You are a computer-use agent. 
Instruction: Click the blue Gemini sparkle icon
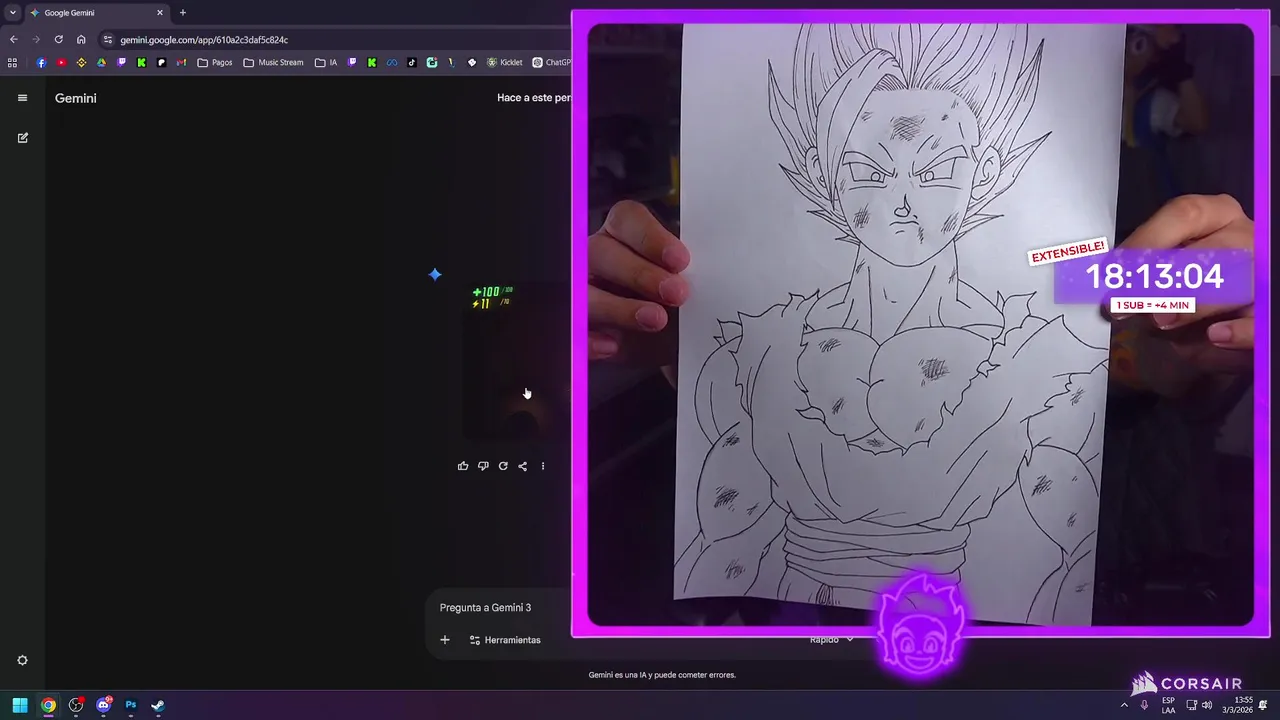[x=435, y=274]
